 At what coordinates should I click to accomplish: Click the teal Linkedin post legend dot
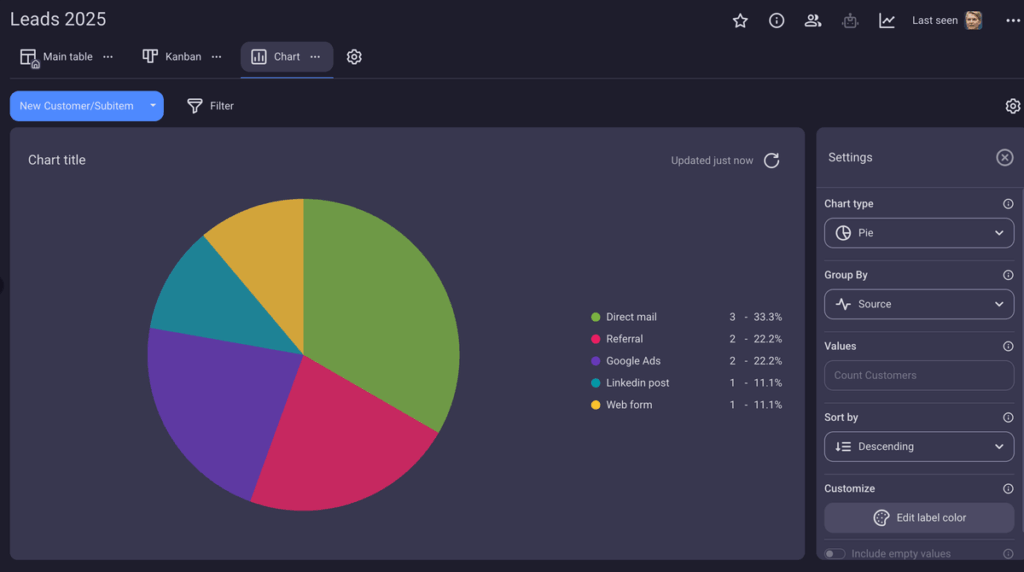pyautogui.click(x=596, y=383)
